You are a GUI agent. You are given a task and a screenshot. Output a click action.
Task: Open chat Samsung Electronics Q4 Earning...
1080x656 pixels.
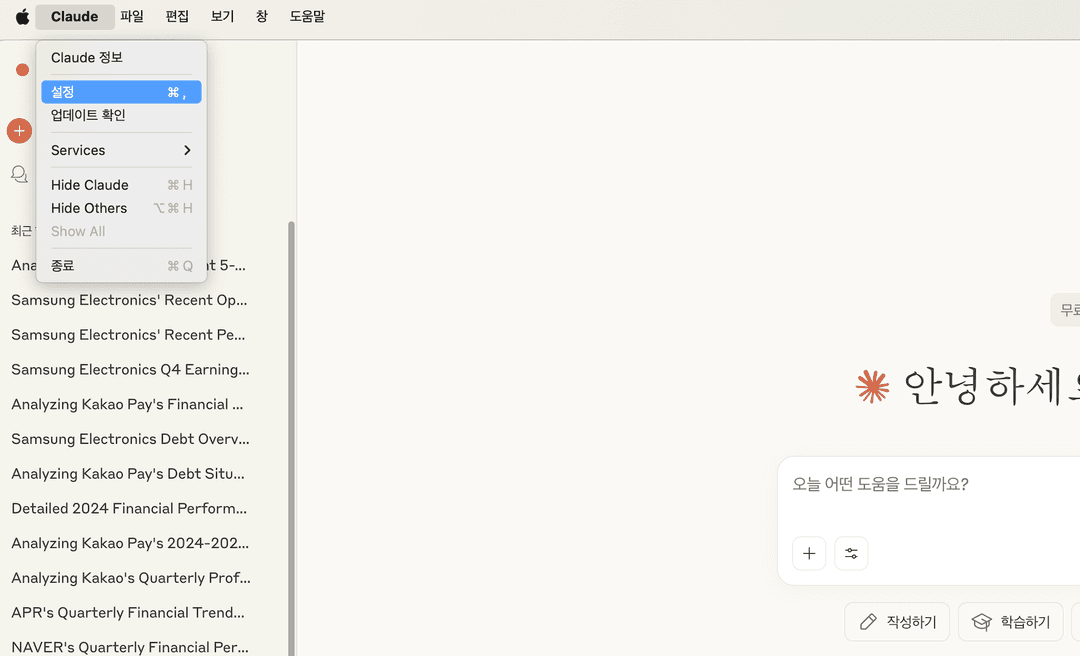[x=130, y=370]
